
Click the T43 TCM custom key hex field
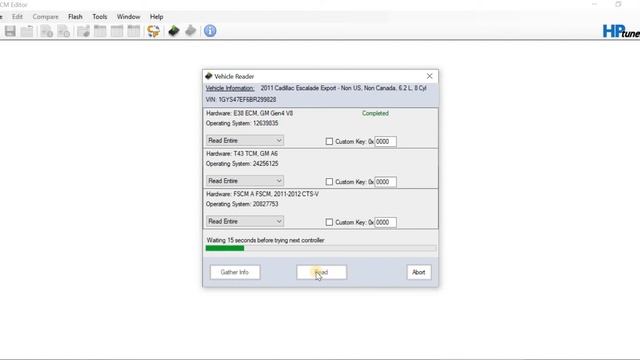(x=385, y=182)
